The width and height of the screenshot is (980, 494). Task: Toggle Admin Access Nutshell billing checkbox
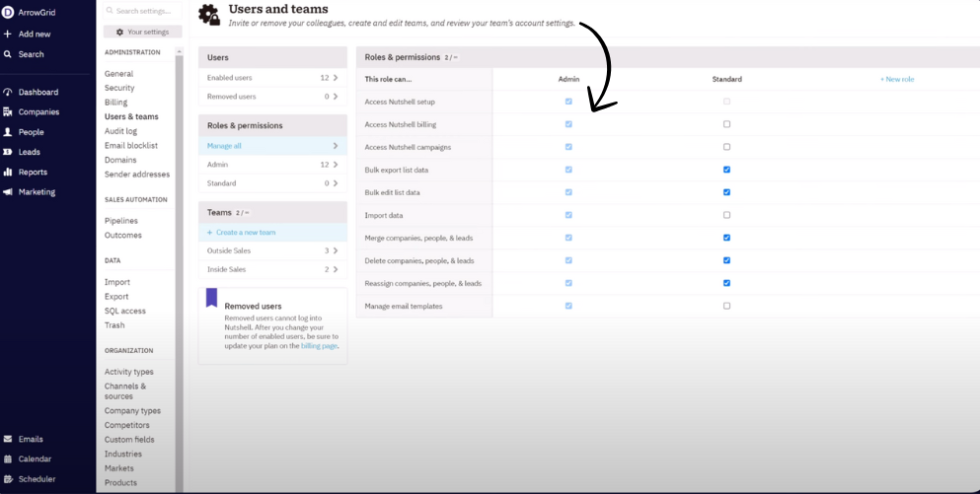tap(569, 124)
